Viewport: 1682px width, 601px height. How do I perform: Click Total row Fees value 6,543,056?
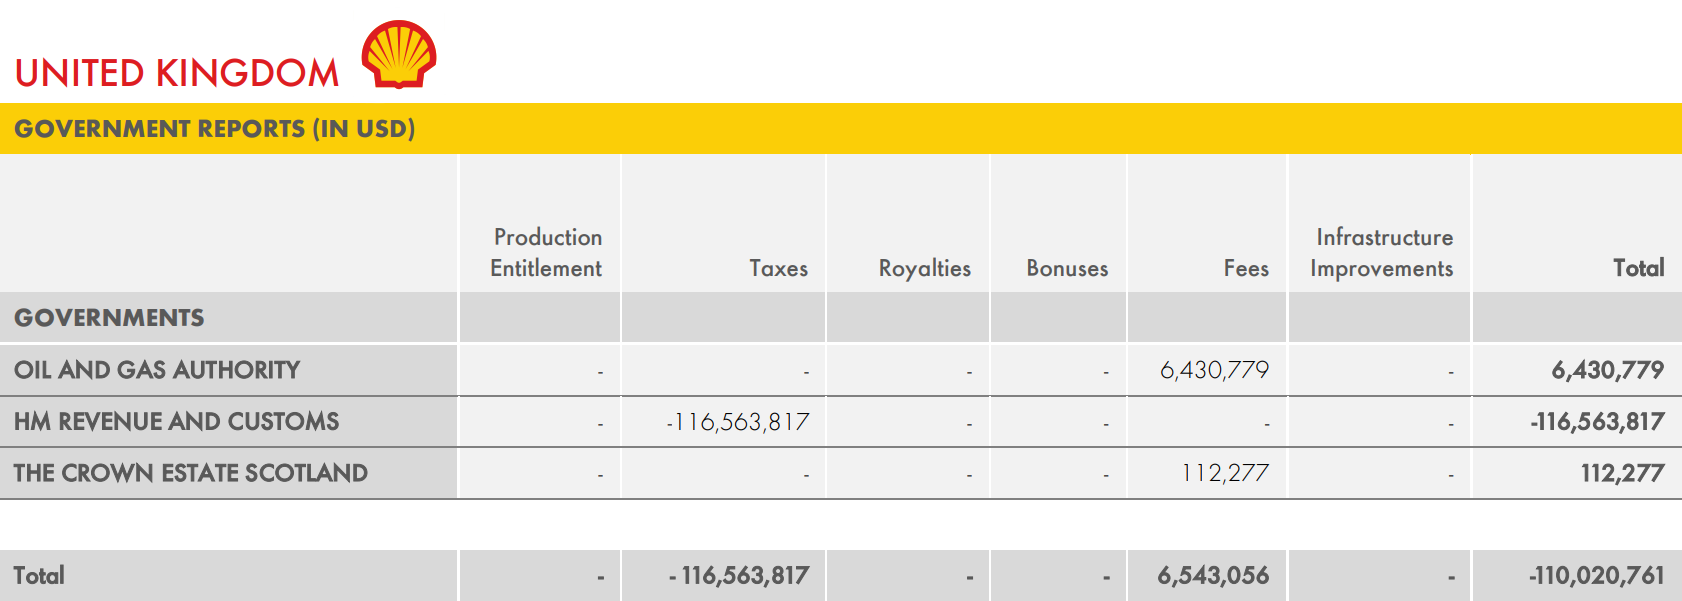tap(1213, 576)
